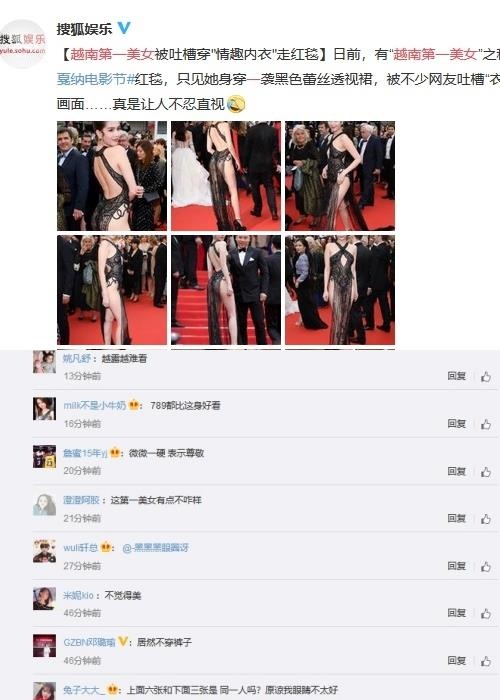Open the @-黑黑黑眼圈讶 mention link
Image resolution: width=500 pixels, height=700 pixels.
point(155,547)
